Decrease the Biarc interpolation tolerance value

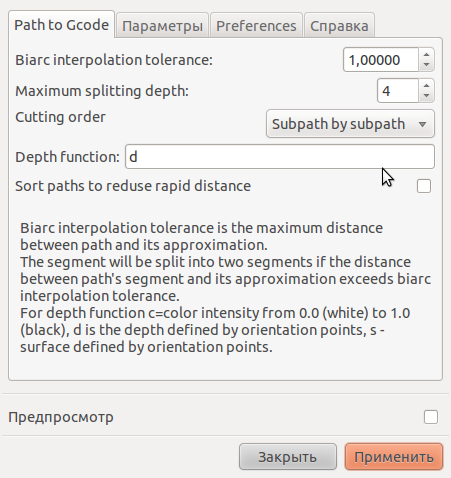pos(426,65)
